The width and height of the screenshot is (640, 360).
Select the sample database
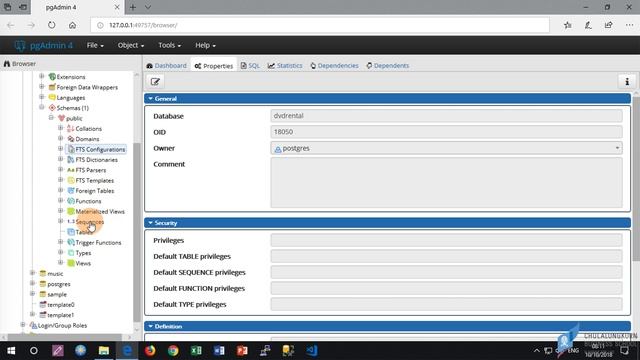coord(57,294)
